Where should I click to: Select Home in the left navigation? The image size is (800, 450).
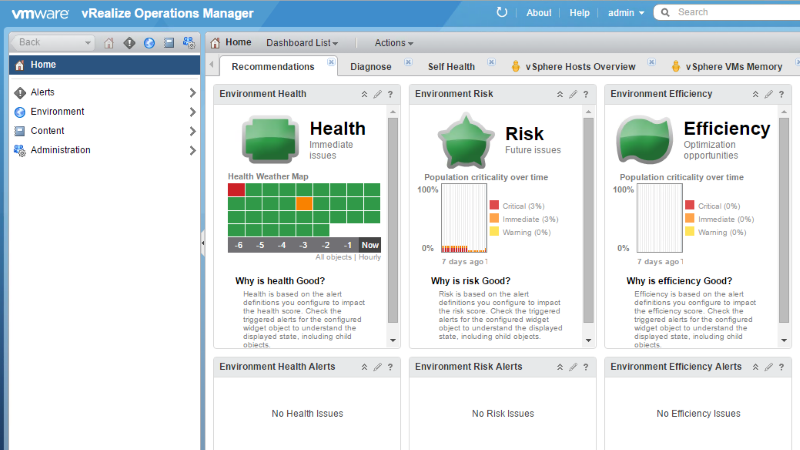point(105,65)
